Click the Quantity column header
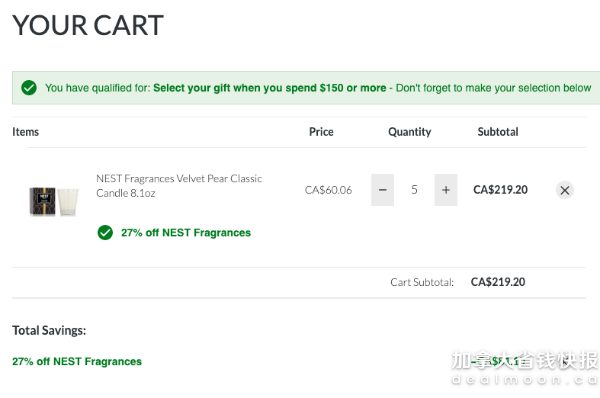Viewport: 600px width, 398px height. (409, 132)
